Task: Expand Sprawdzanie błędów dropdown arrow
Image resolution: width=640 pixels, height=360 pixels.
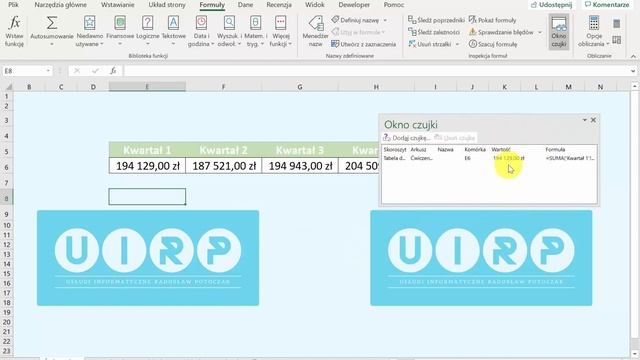Action: tap(540, 32)
